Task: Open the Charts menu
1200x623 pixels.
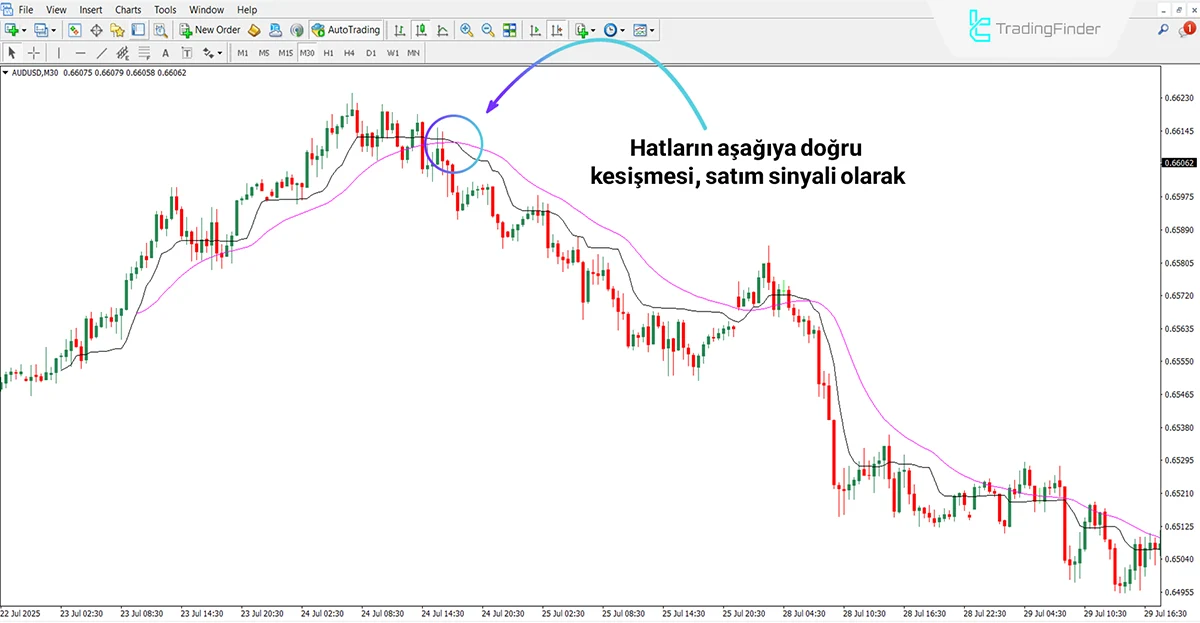Action: point(128,9)
